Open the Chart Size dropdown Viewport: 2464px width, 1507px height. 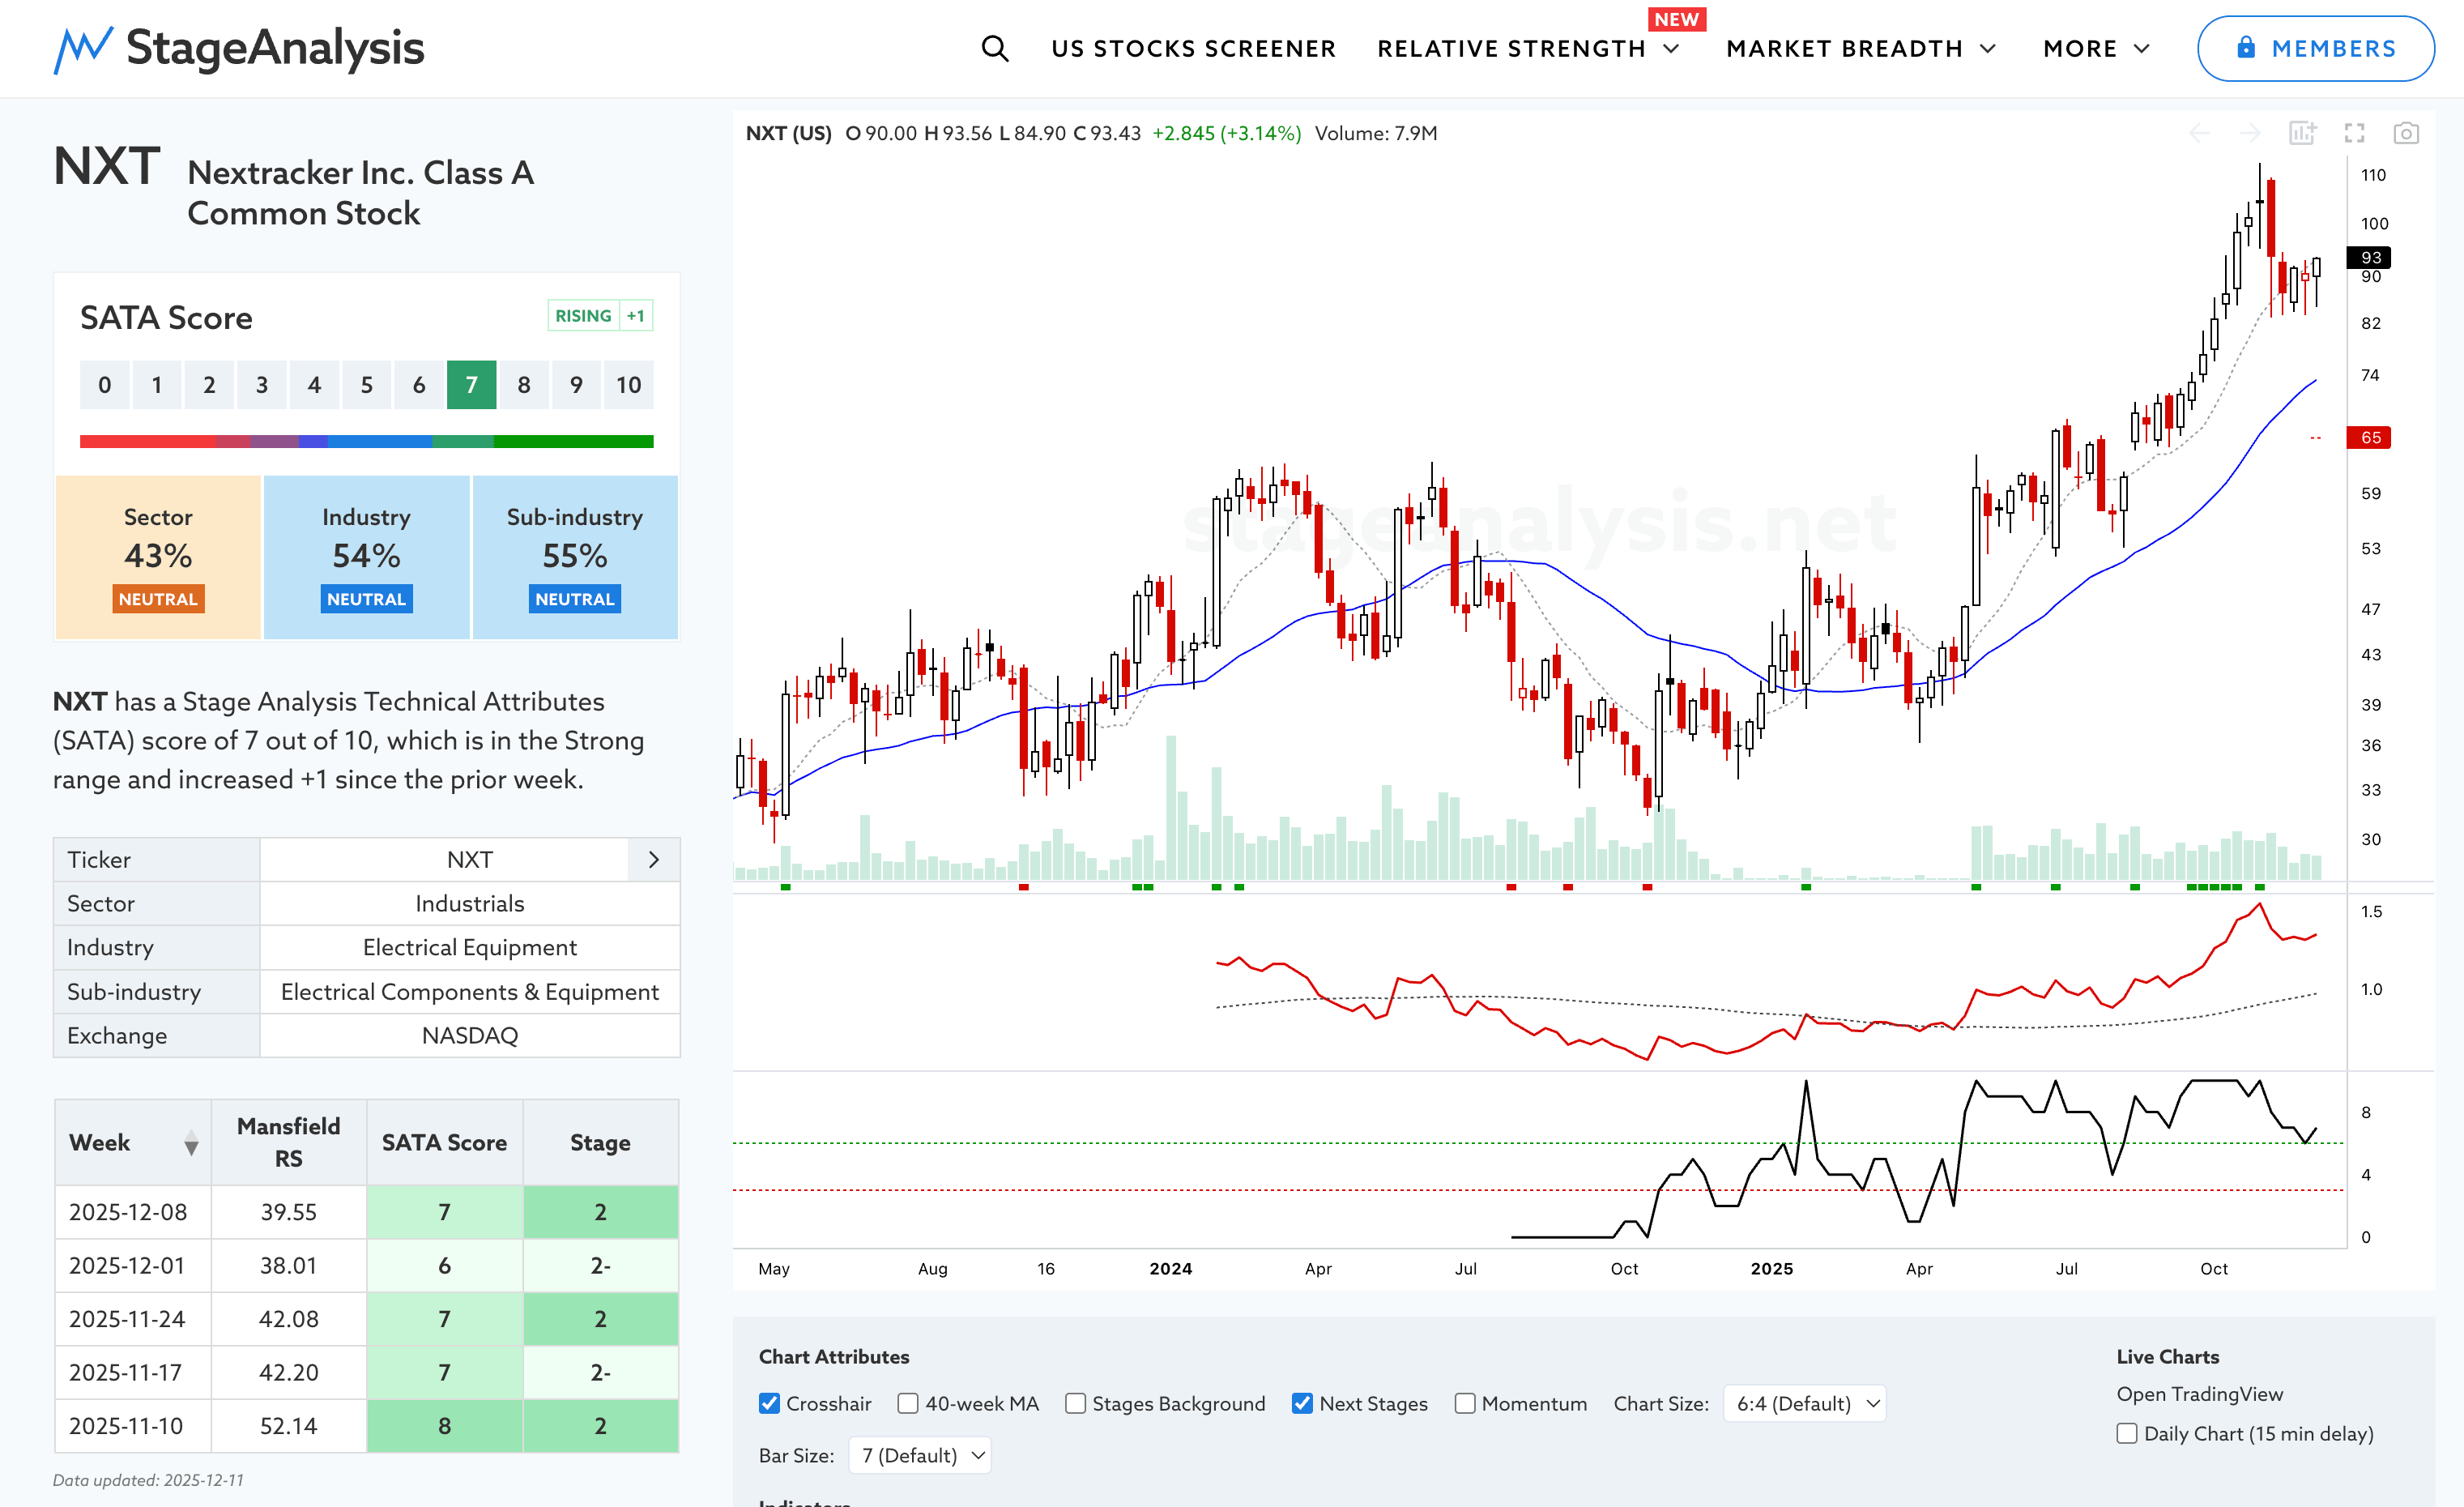[x=1805, y=1403]
